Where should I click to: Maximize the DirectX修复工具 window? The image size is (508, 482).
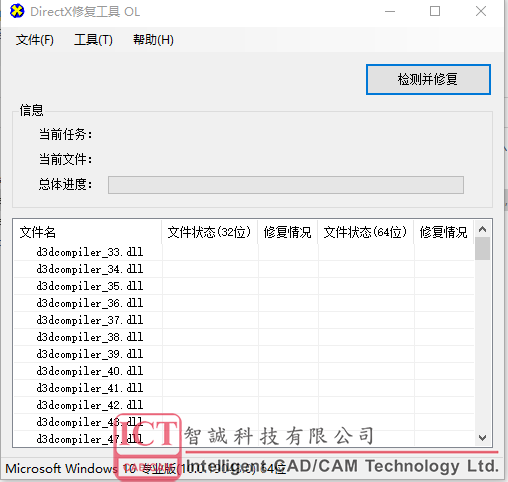[x=435, y=11]
